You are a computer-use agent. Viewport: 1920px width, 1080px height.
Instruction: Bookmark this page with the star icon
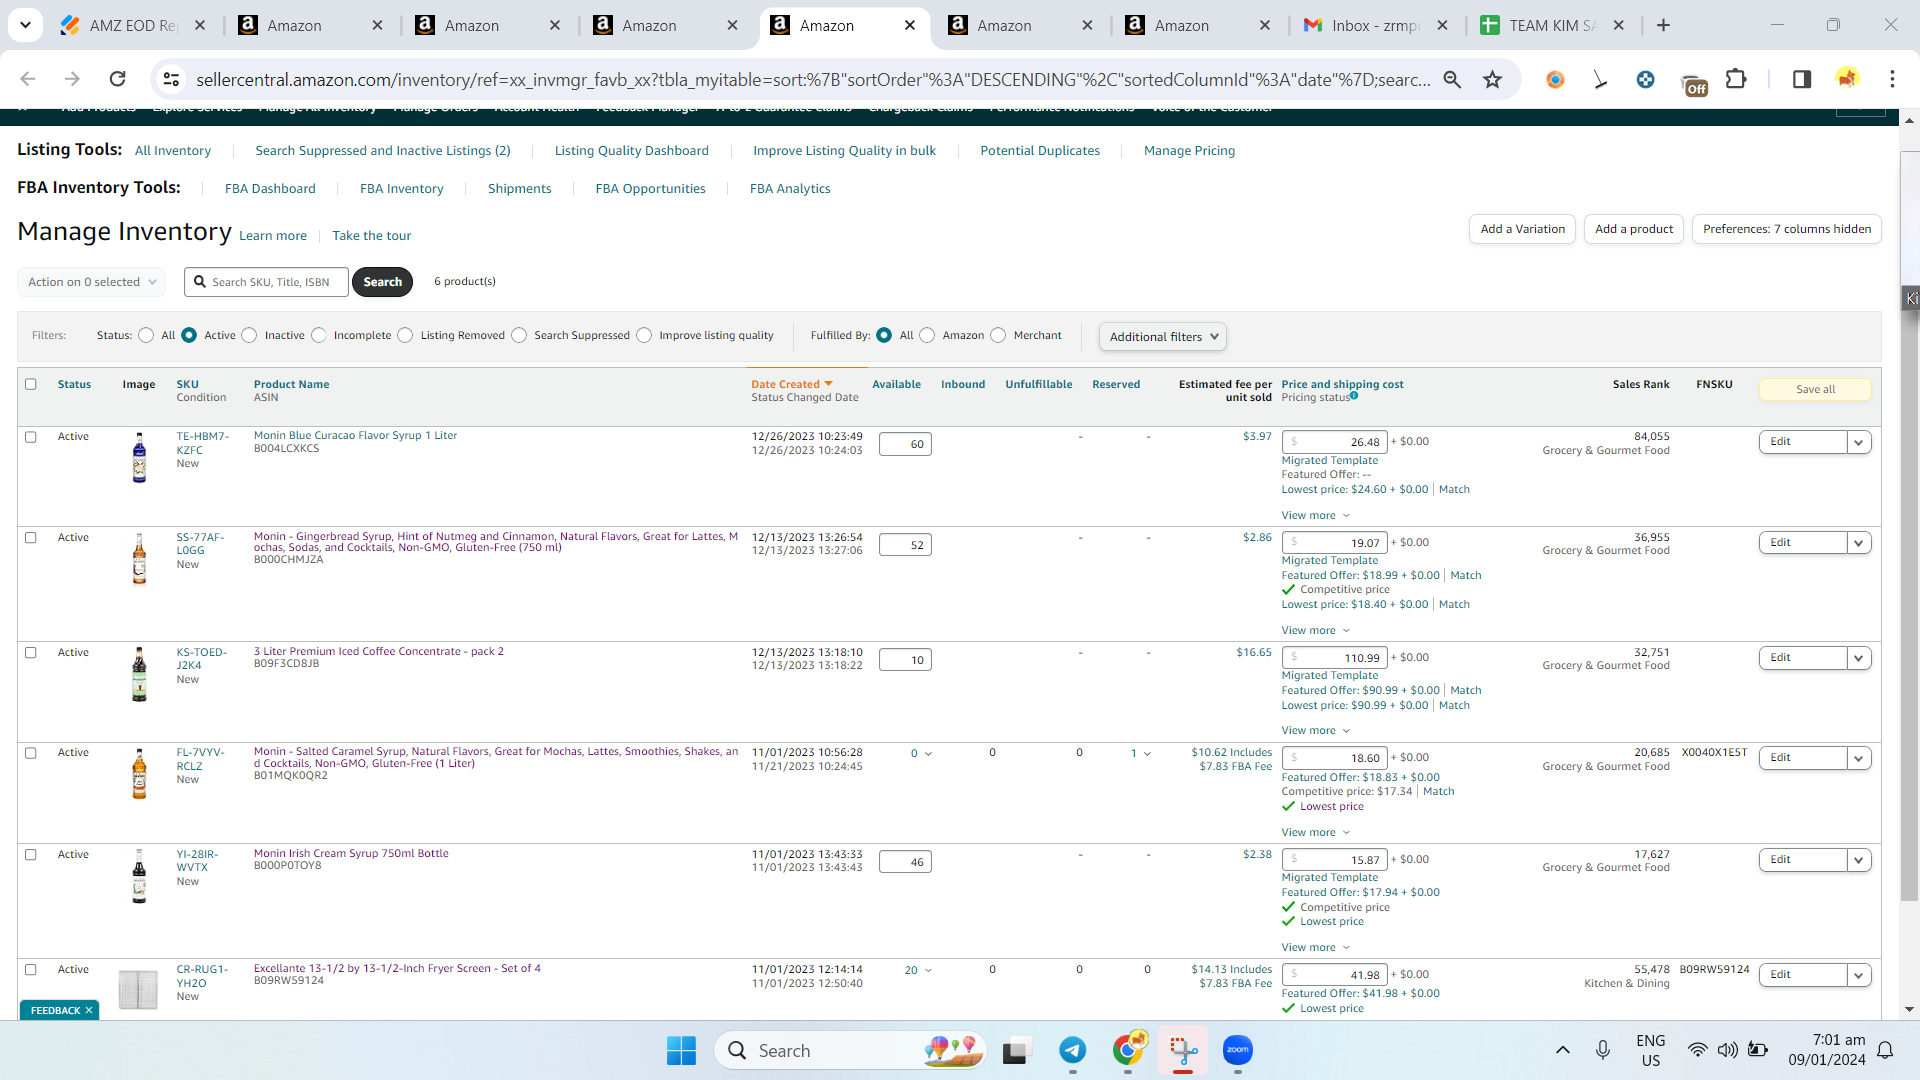pos(1493,79)
